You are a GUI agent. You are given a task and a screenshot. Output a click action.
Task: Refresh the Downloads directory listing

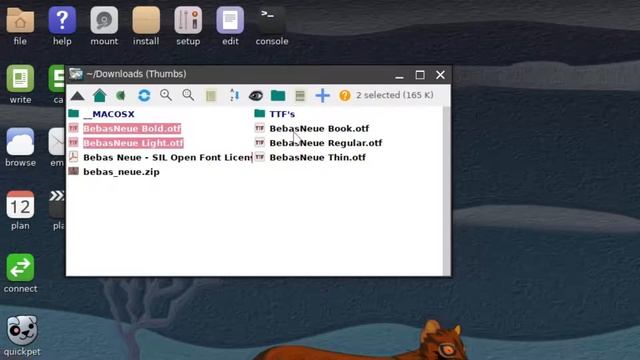click(x=144, y=96)
